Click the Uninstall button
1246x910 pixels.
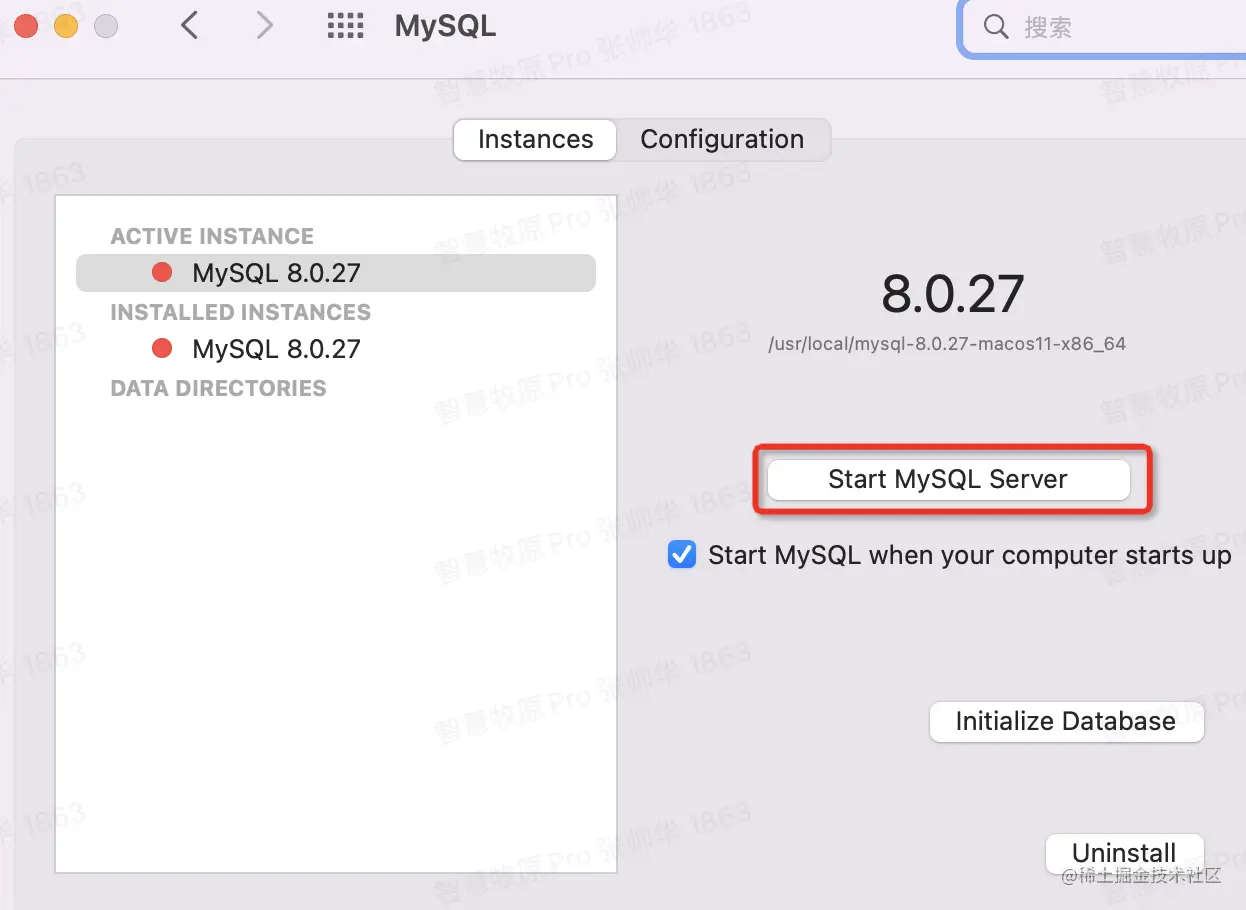pos(1124,853)
